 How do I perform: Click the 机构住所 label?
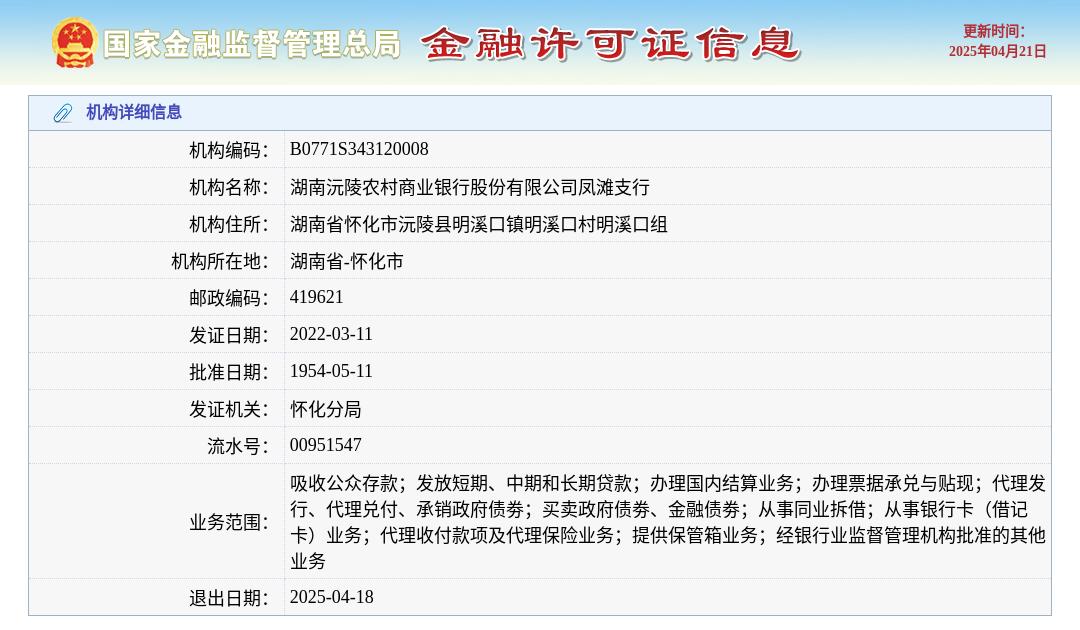[x=229, y=224]
